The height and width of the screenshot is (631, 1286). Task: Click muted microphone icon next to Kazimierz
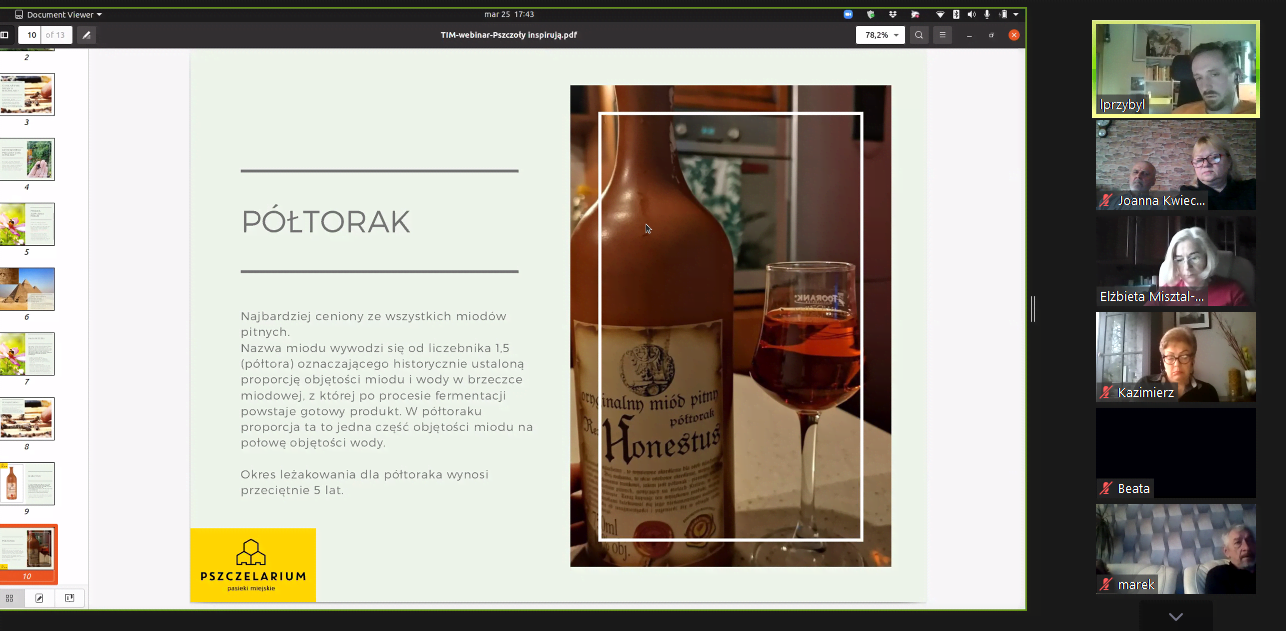click(x=1106, y=392)
